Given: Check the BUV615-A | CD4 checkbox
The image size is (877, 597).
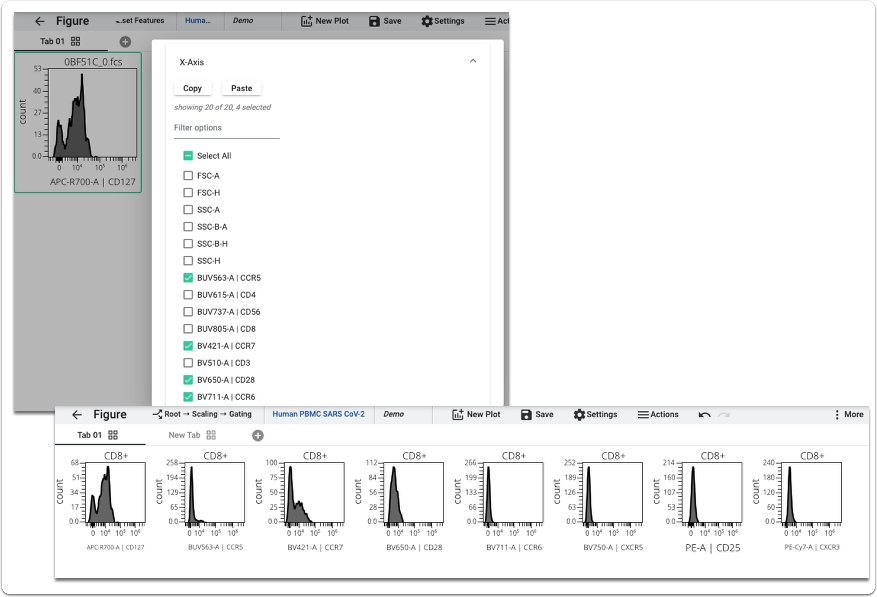Looking at the screenshot, I should [x=188, y=295].
